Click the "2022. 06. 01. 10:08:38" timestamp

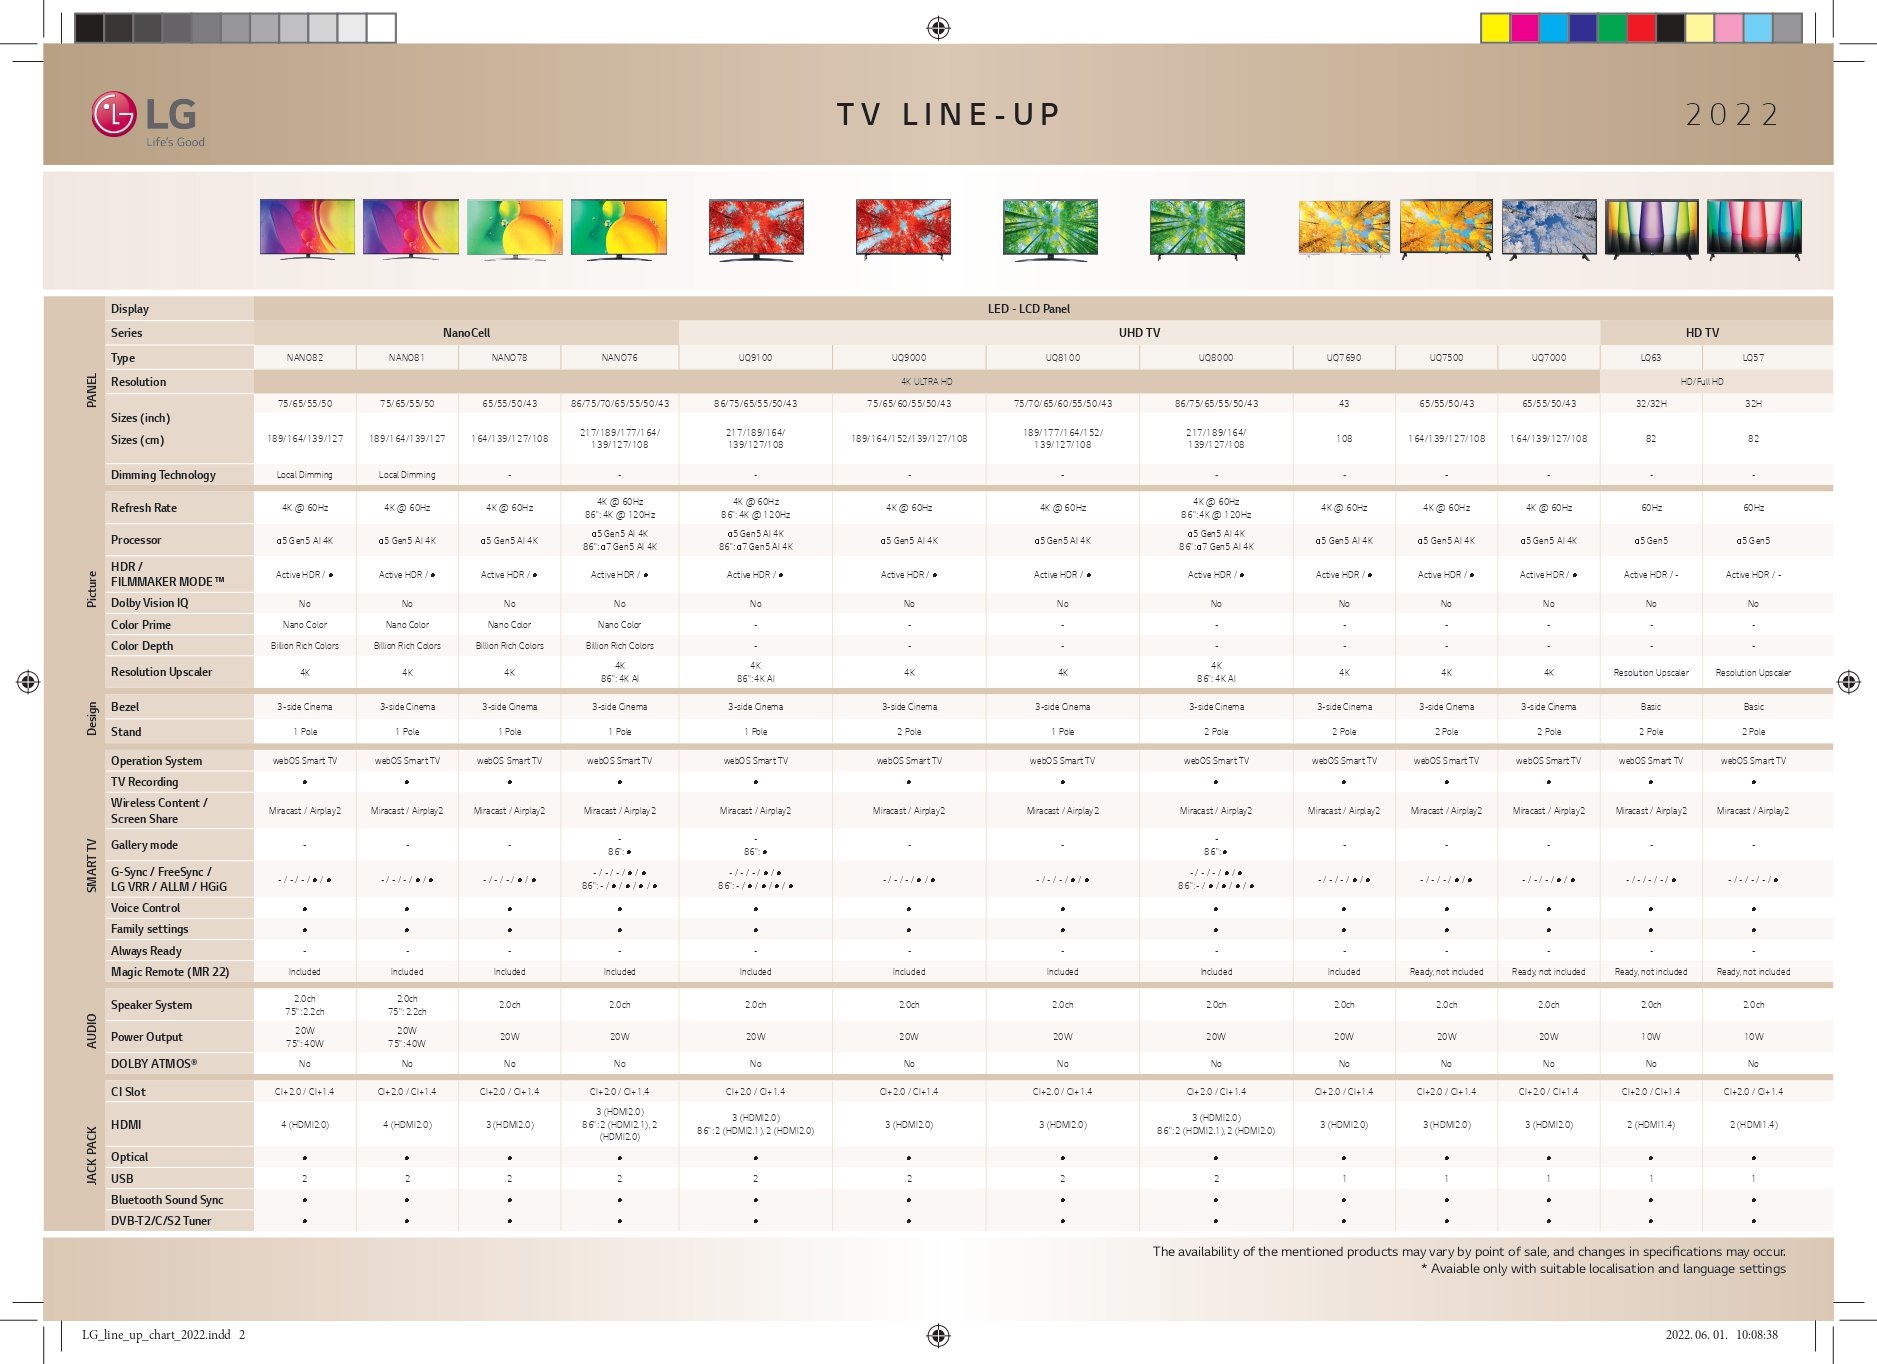(1721, 1335)
